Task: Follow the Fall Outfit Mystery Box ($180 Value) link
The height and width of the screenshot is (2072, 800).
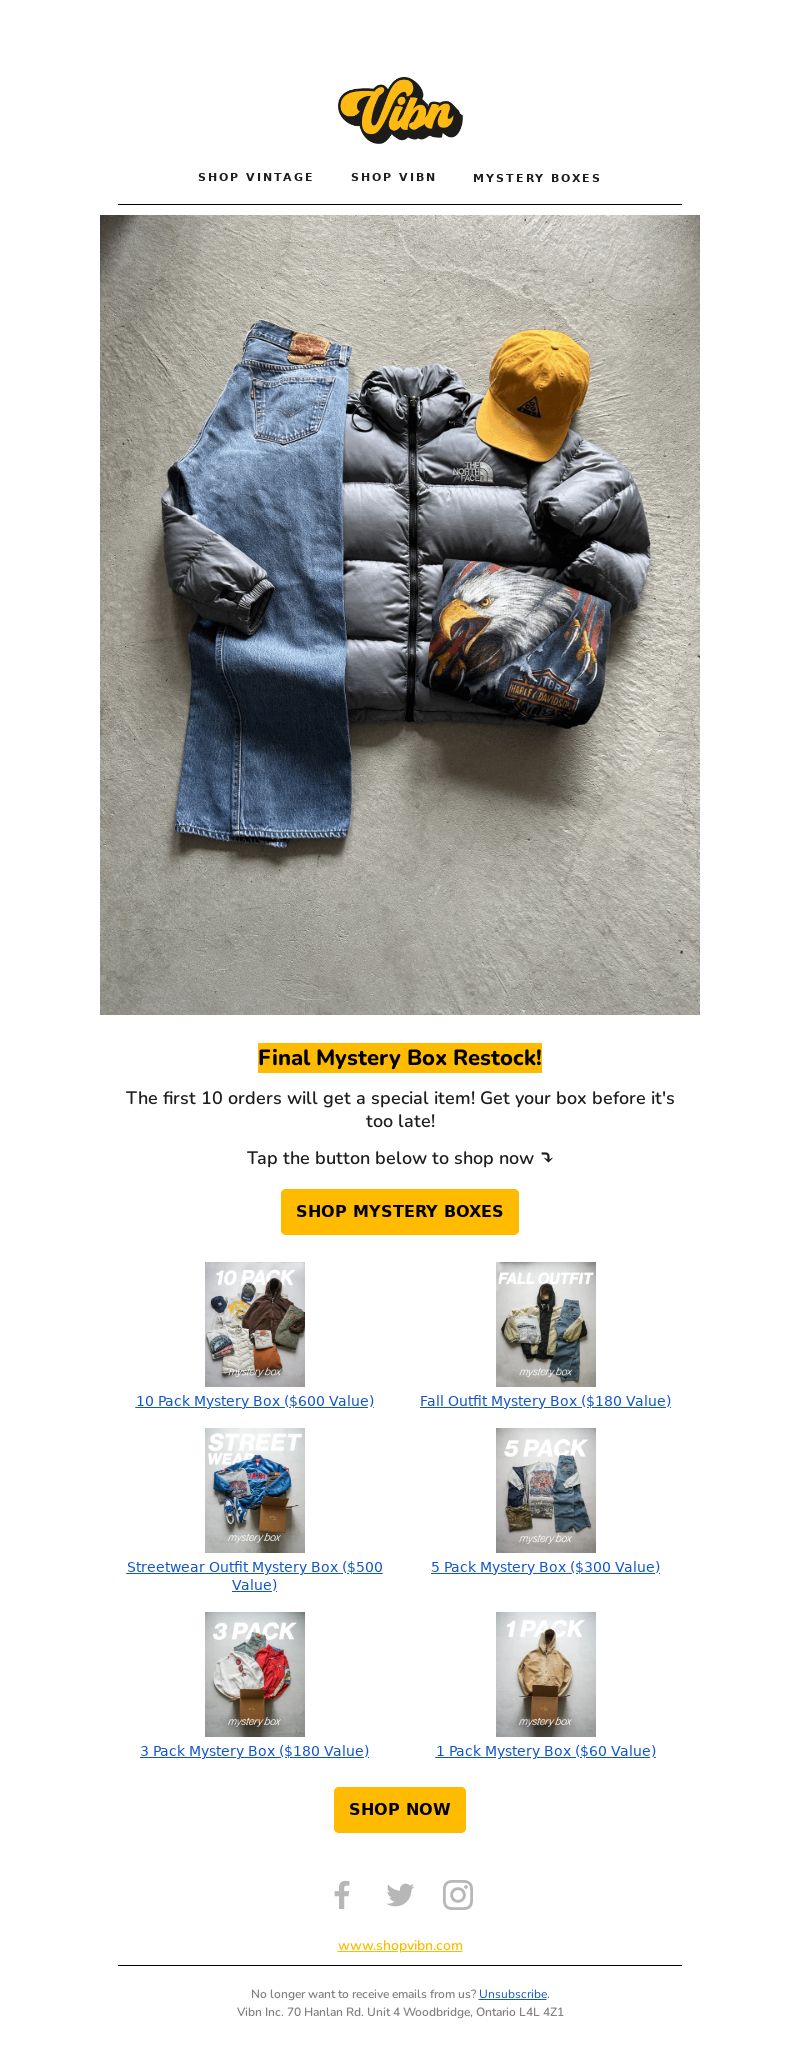Action: point(546,1401)
